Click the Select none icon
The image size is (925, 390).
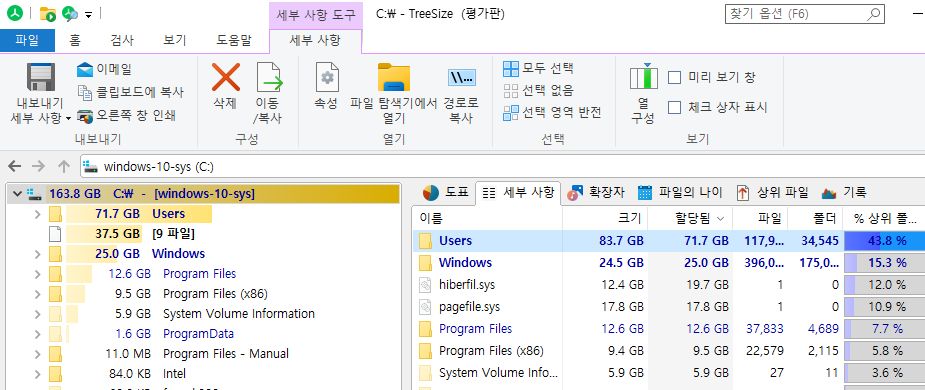[510, 91]
